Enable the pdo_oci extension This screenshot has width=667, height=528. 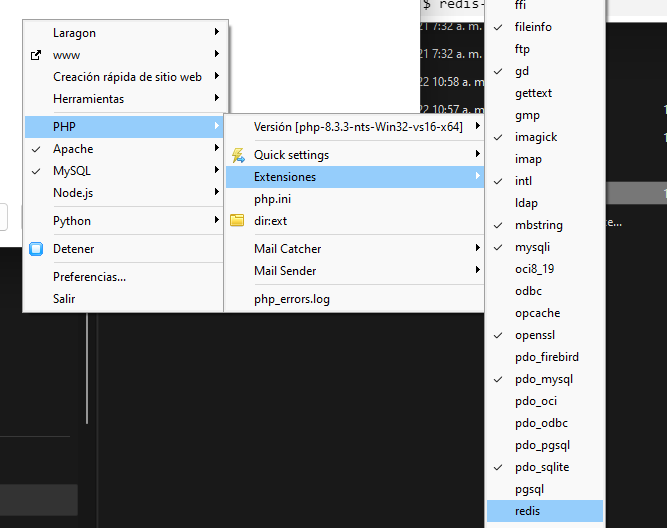point(545,401)
